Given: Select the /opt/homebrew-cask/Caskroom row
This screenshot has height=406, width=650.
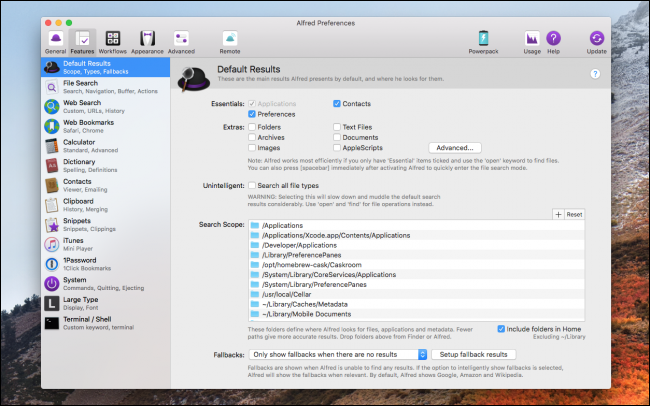Looking at the screenshot, I should (416, 265).
